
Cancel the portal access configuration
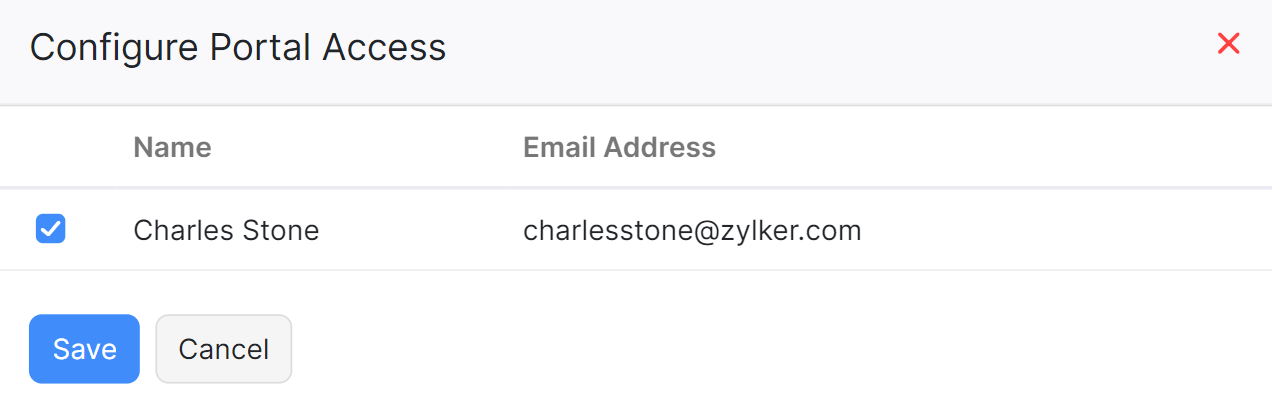point(223,349)
